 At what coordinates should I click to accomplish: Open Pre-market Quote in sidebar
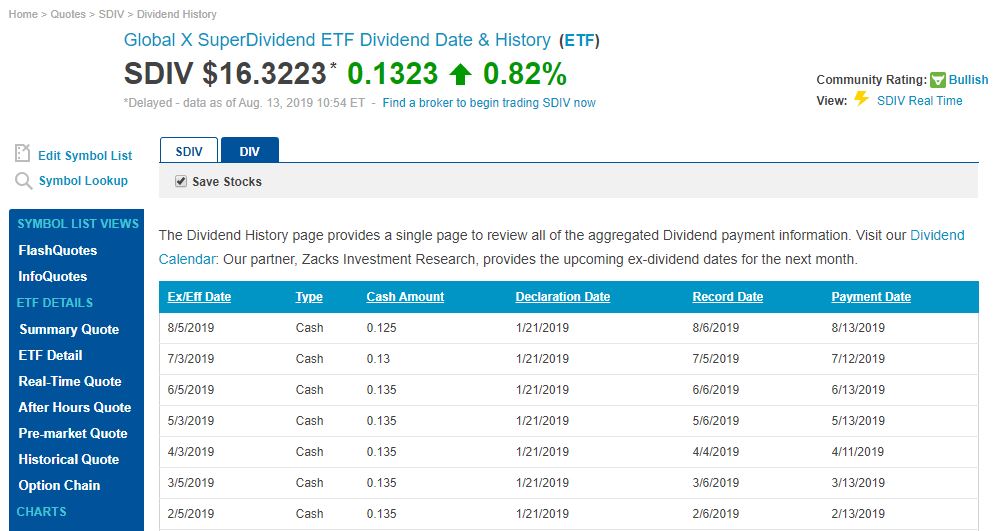point(73,433)
